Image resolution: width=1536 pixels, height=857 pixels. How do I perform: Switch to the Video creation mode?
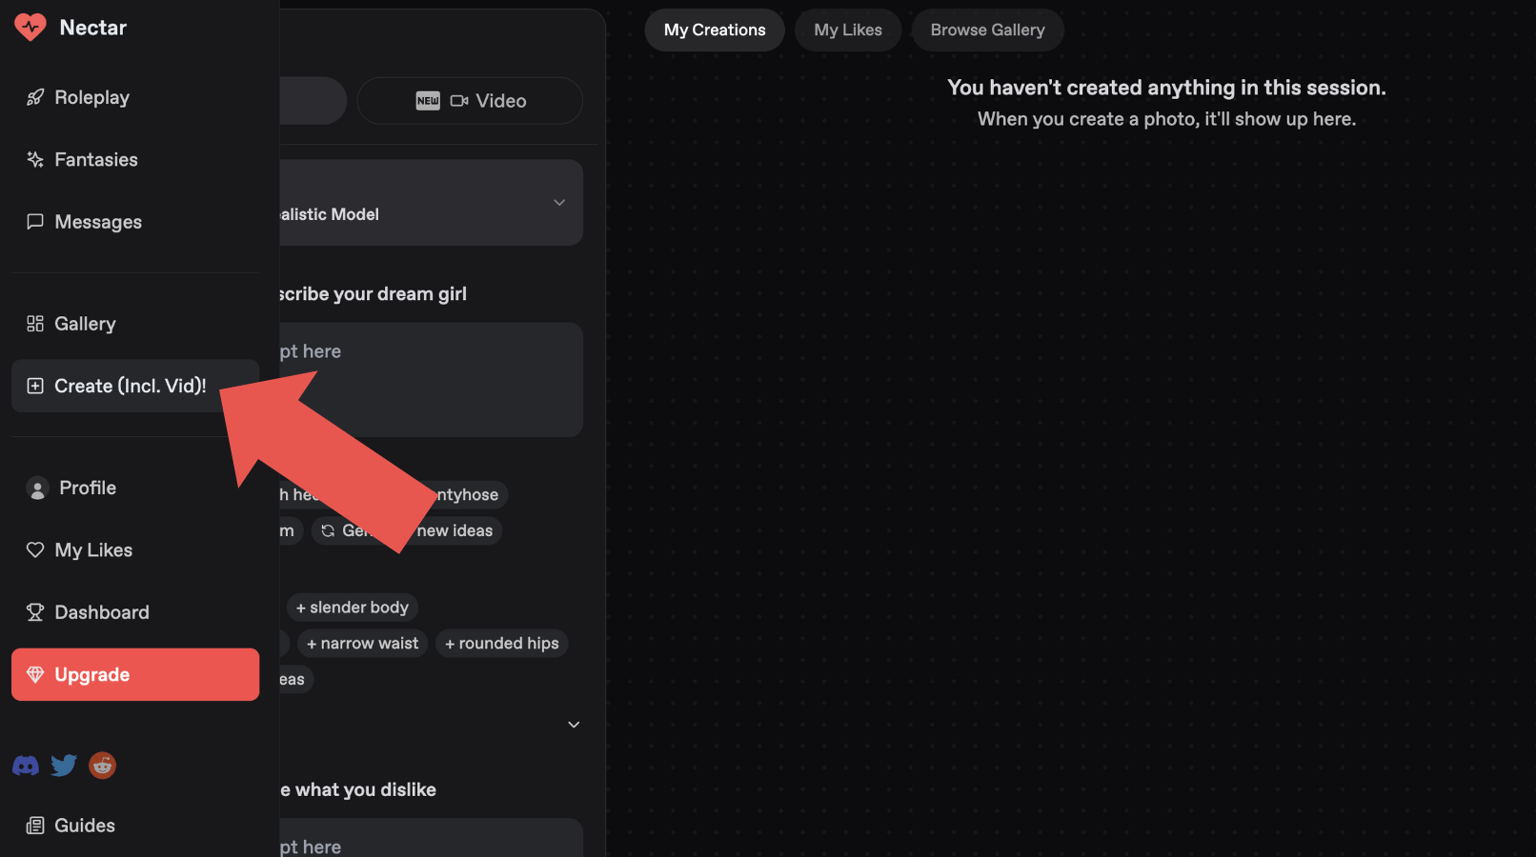coord(470,100)
